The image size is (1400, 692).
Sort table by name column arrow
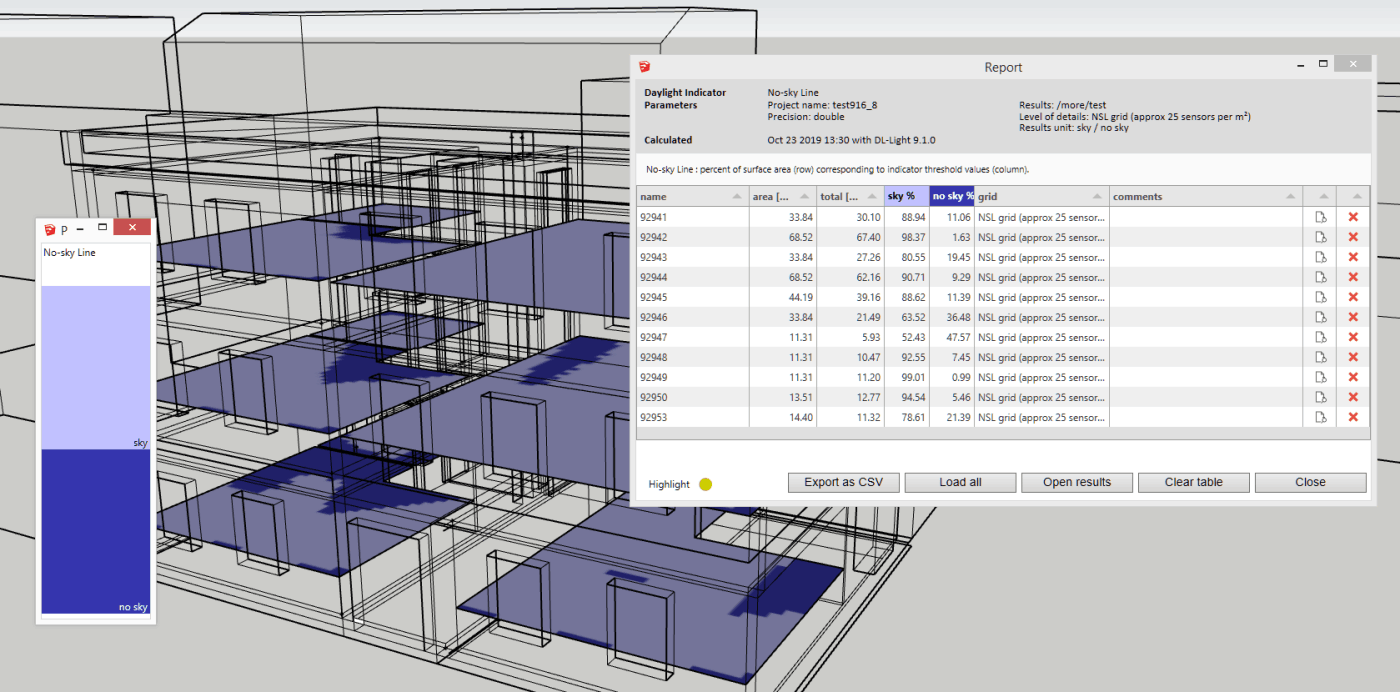(737, 196)
